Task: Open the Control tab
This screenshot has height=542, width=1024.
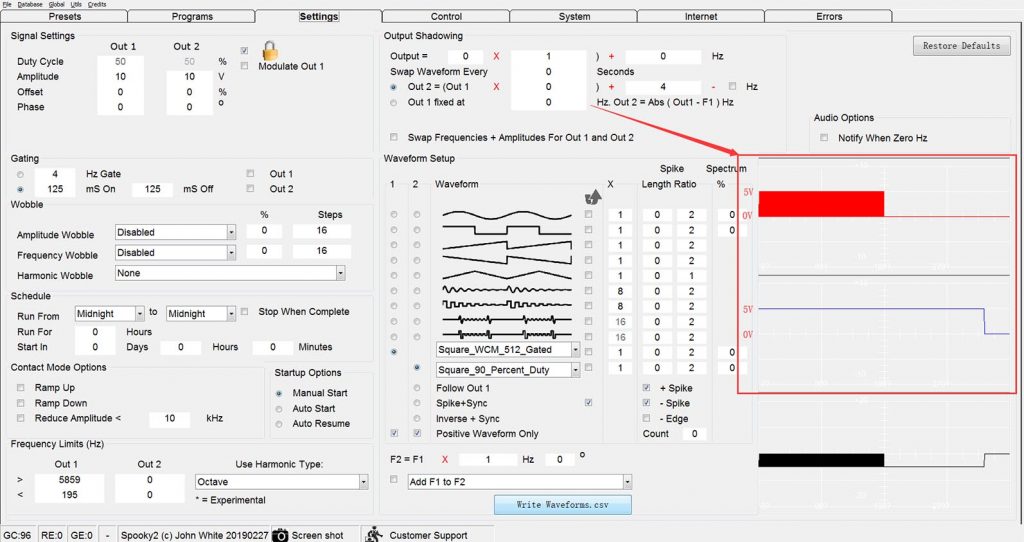Action: click(446, 16)
